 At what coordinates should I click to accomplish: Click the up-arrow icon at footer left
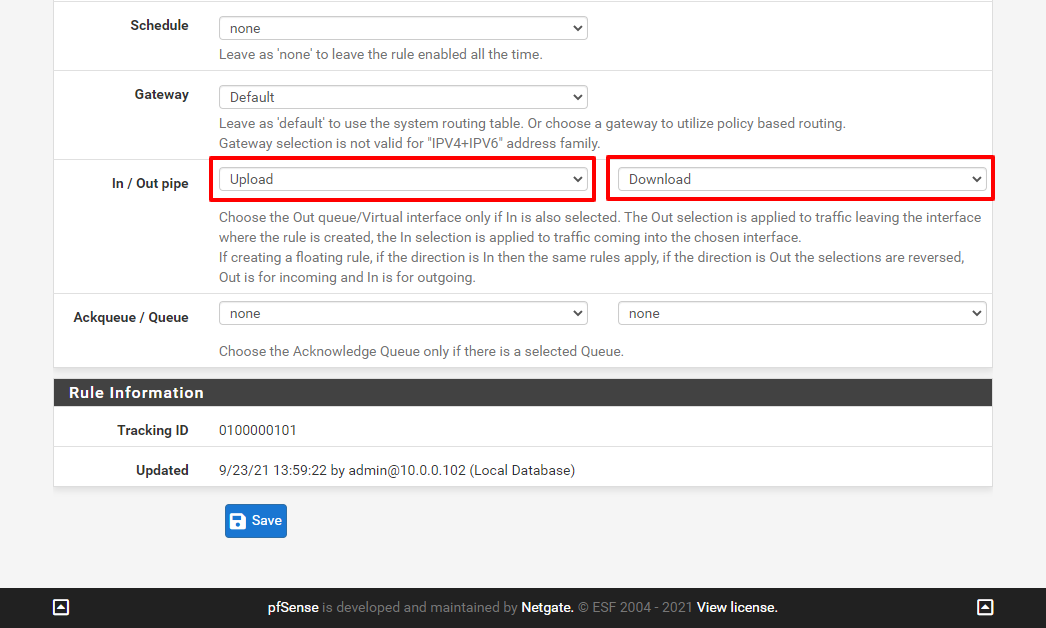coord(61,607)
